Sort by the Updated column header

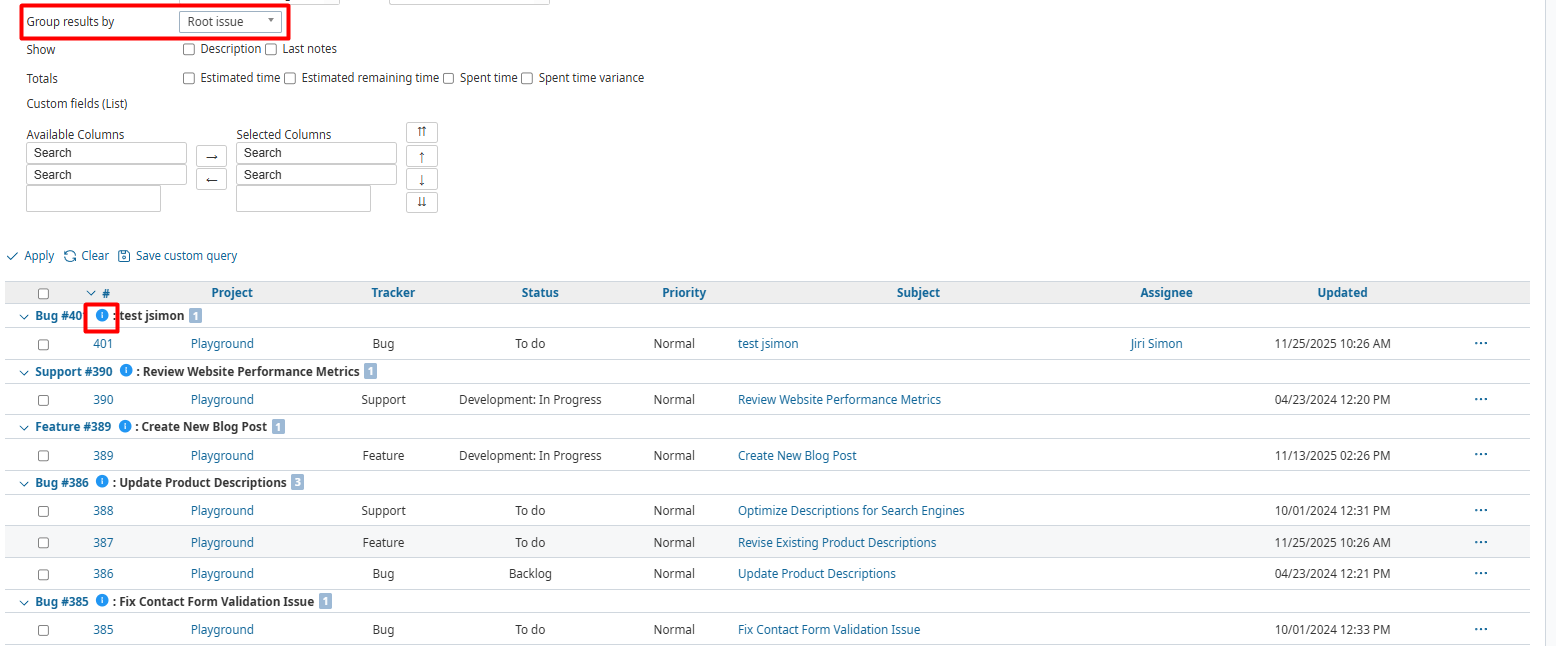point(1342,293)
